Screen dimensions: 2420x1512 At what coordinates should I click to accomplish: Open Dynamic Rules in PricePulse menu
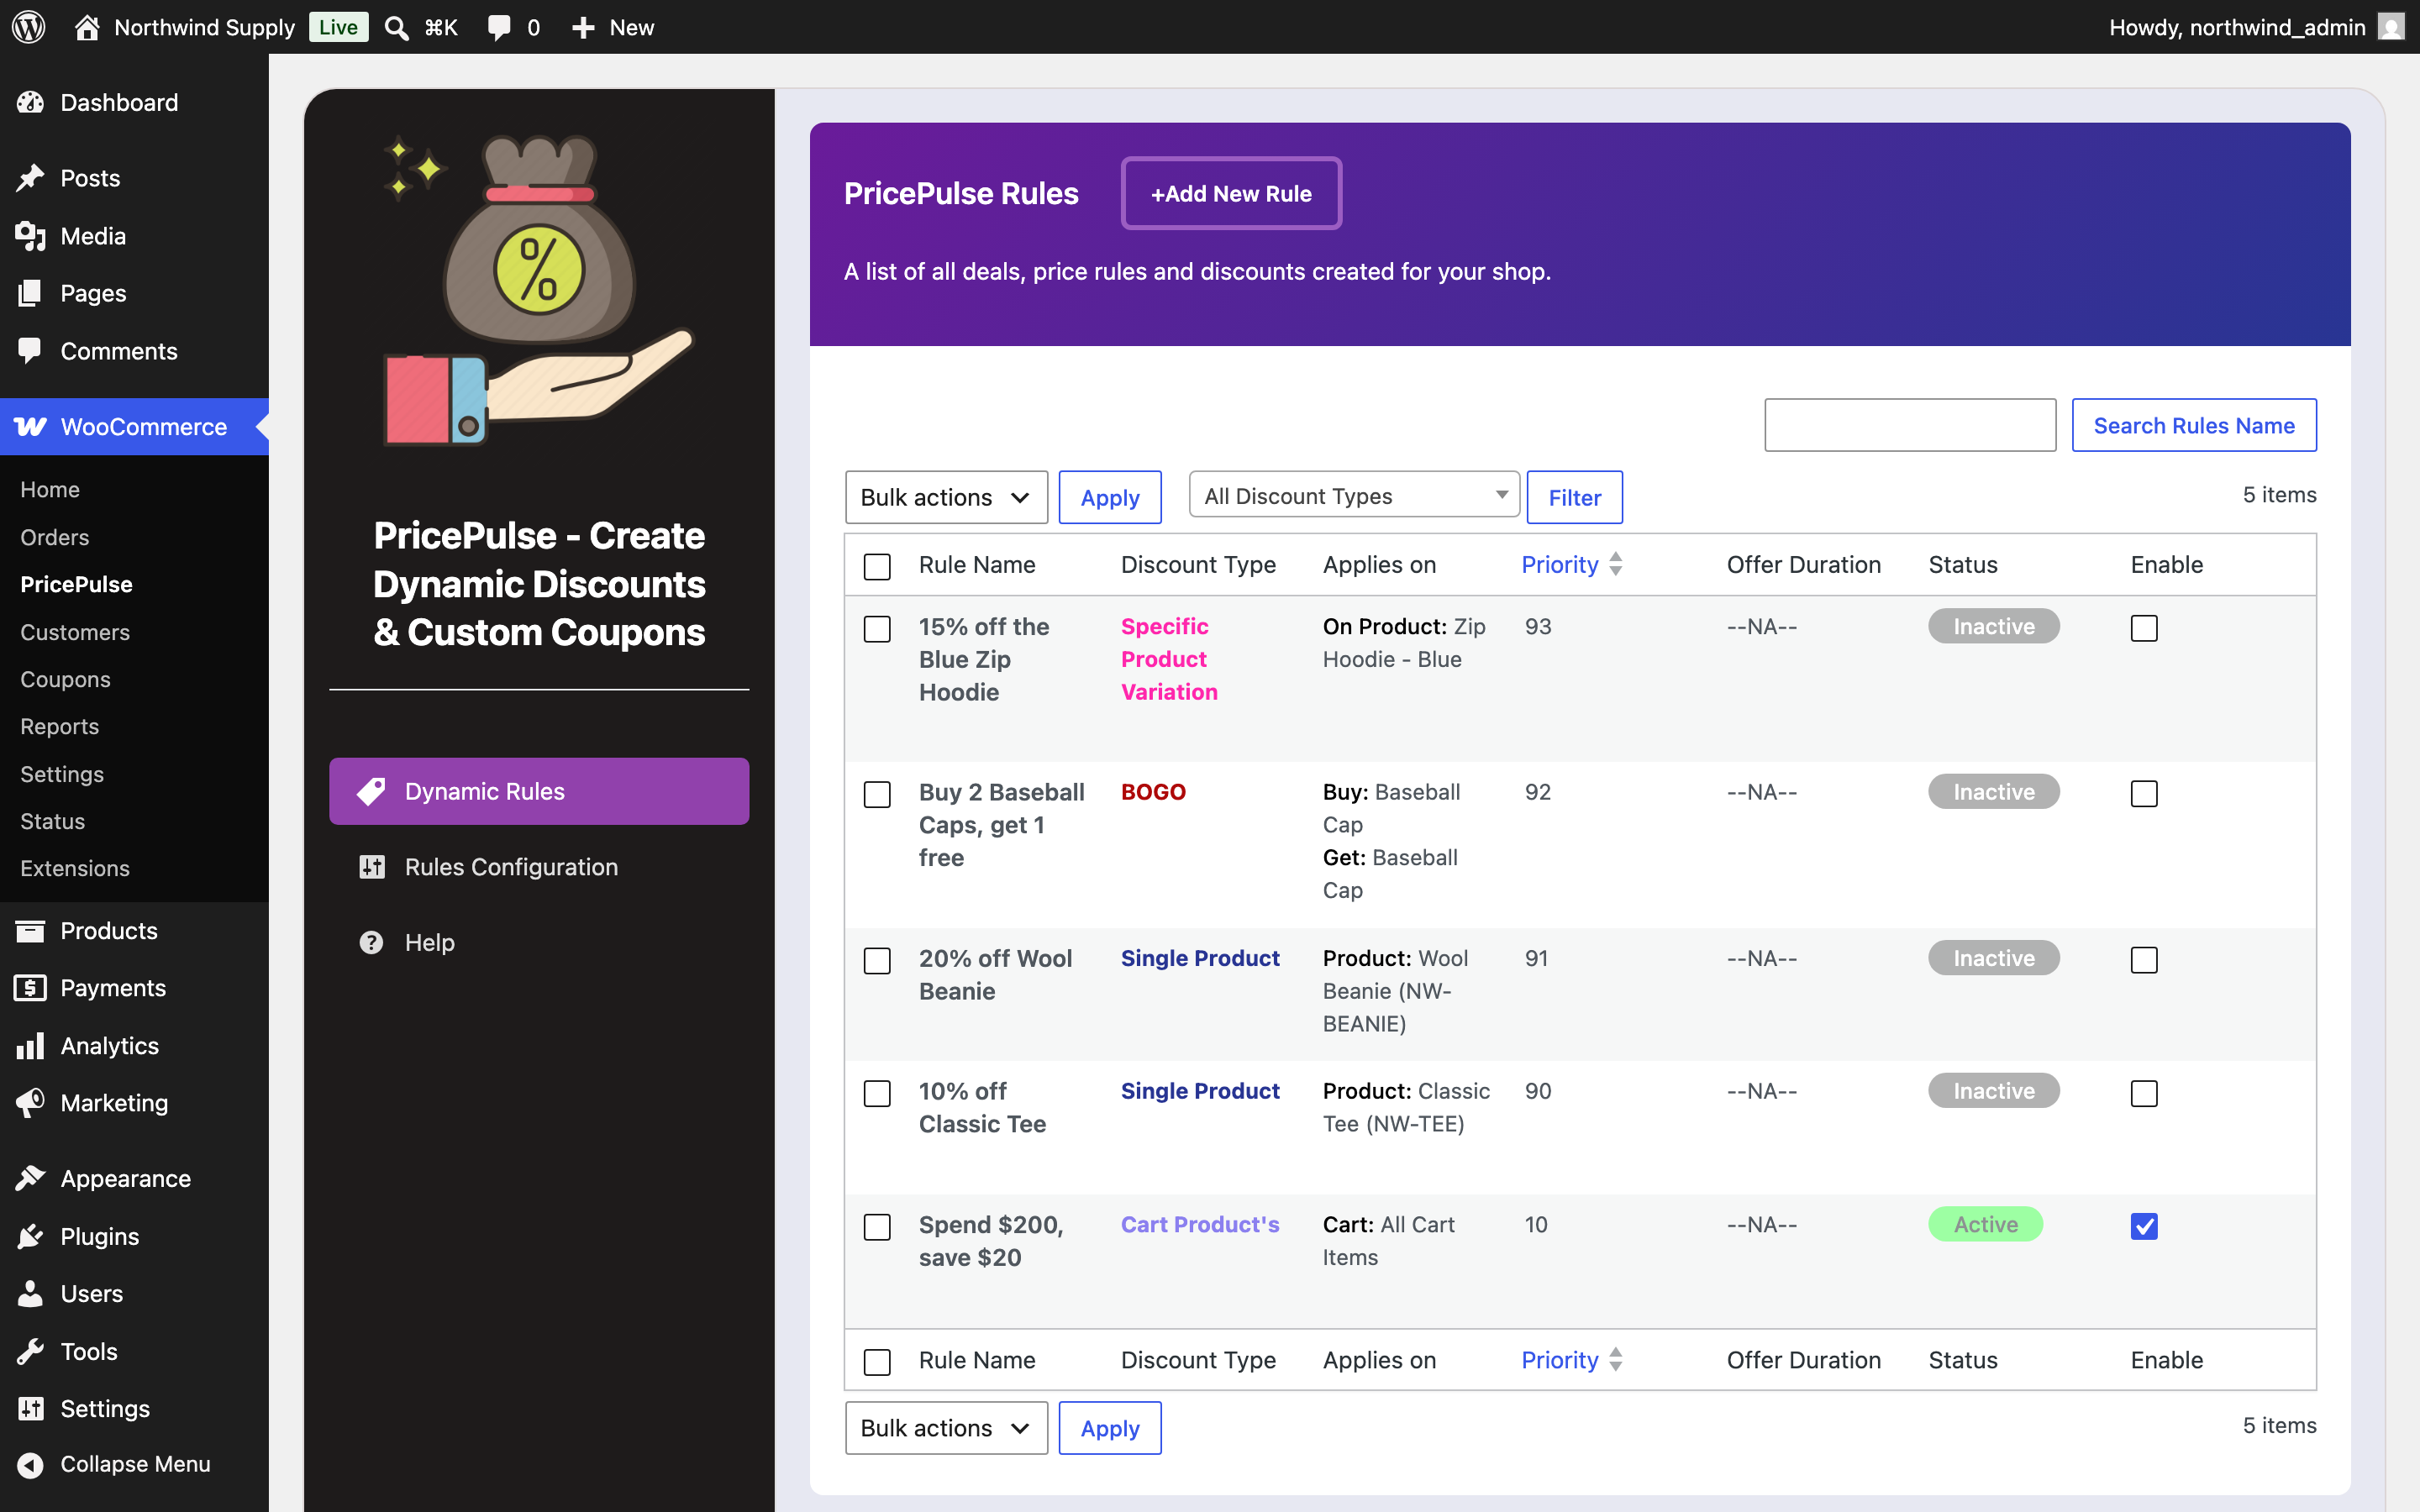click(x=539, y=791)
